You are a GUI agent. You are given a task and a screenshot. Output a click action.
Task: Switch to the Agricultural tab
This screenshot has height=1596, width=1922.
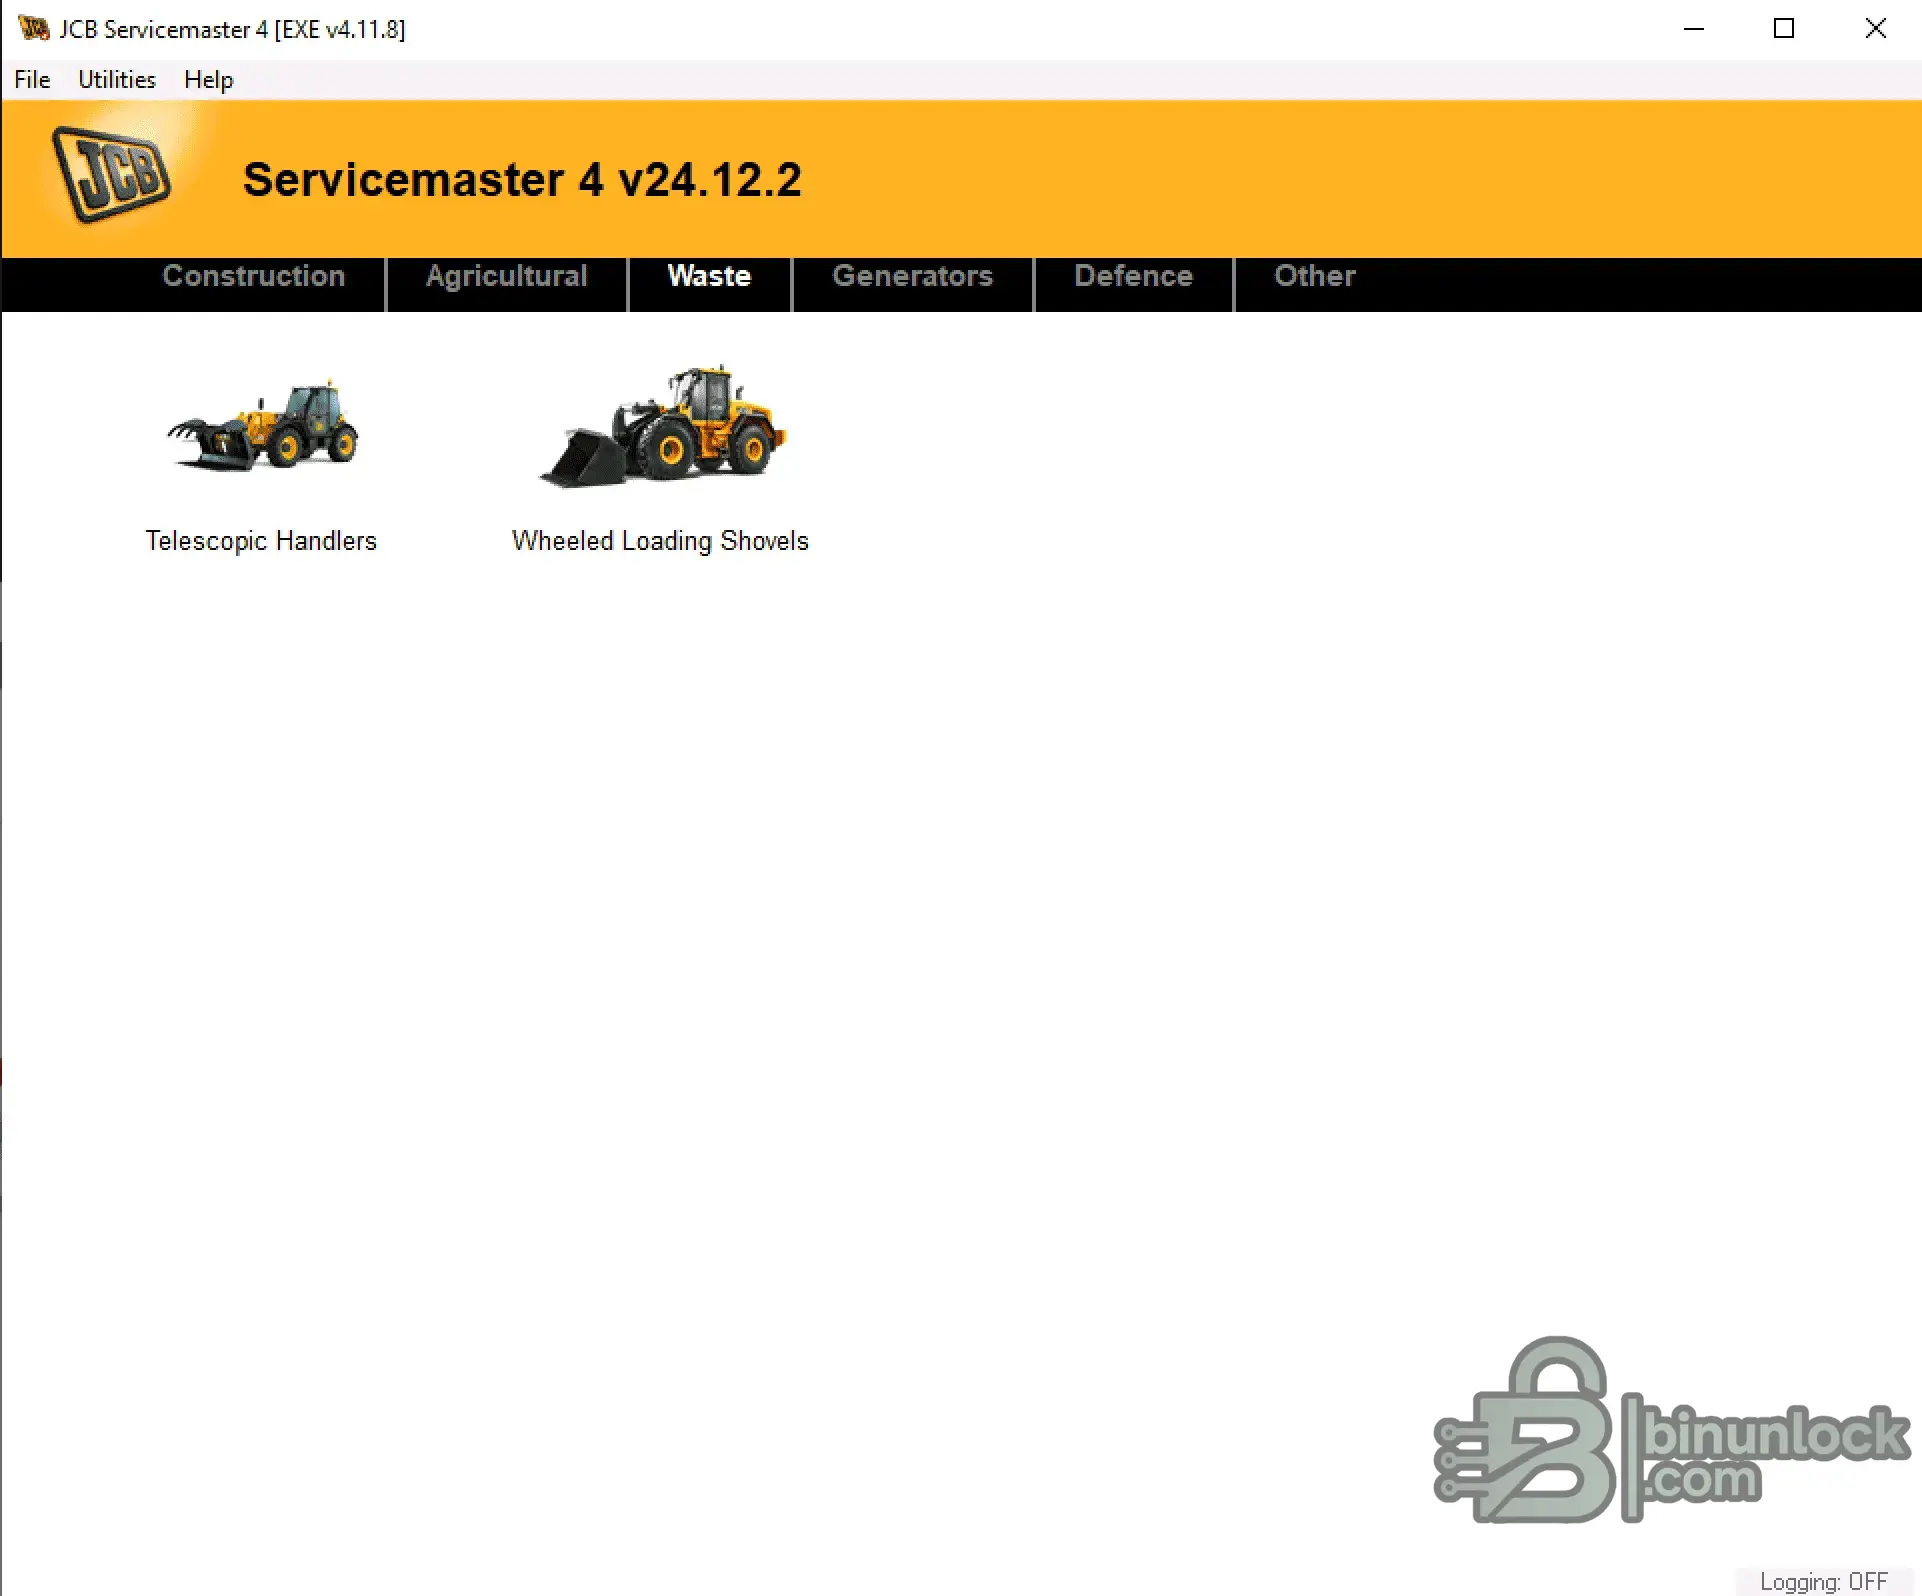coord(507,276)
